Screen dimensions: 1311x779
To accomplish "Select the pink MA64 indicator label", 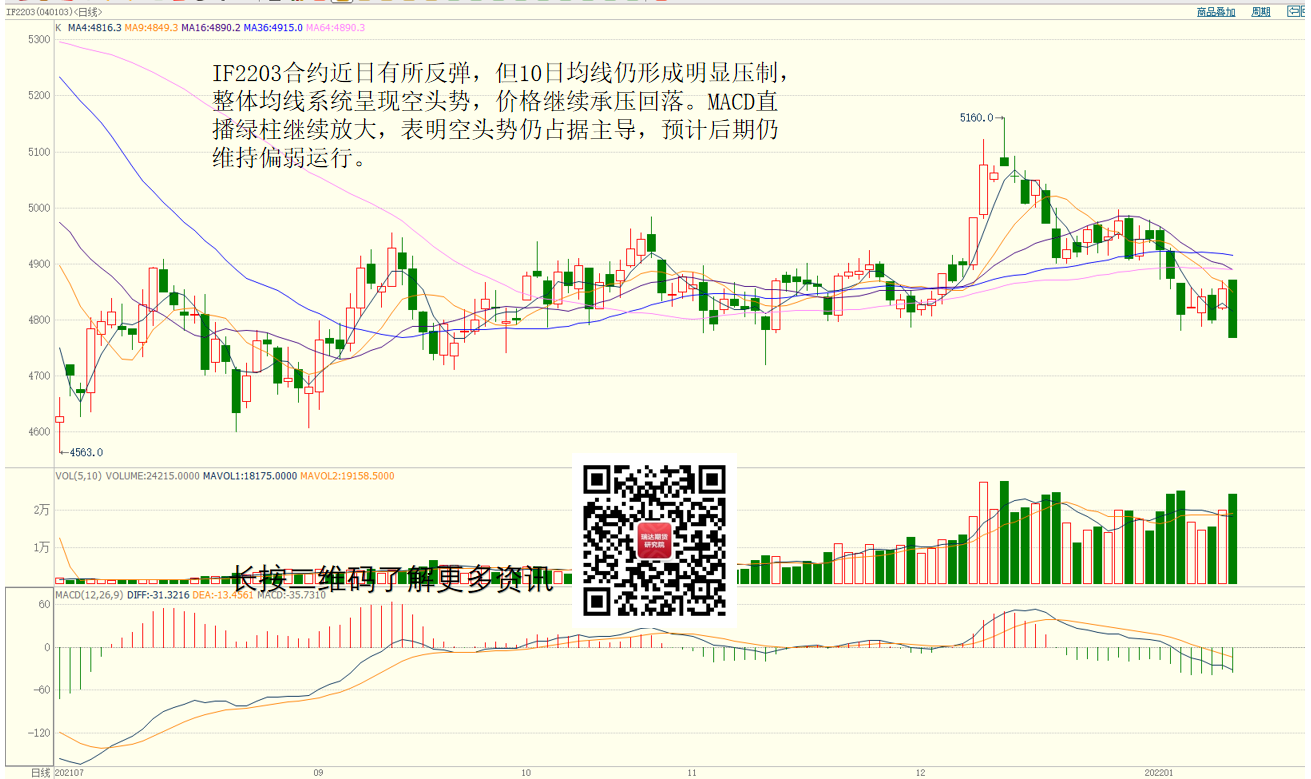I will 336,28.
